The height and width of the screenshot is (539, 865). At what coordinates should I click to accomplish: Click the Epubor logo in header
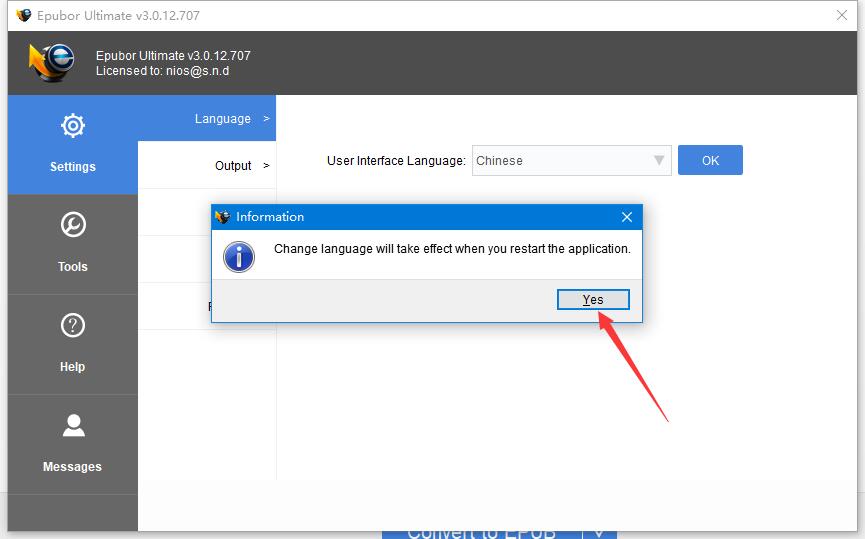[51, 62]
